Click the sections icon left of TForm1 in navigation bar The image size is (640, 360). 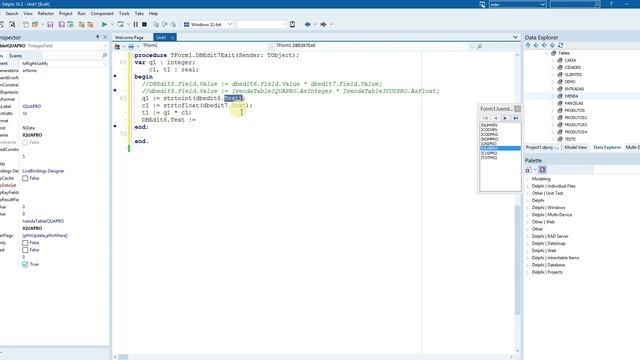(117, 47)
